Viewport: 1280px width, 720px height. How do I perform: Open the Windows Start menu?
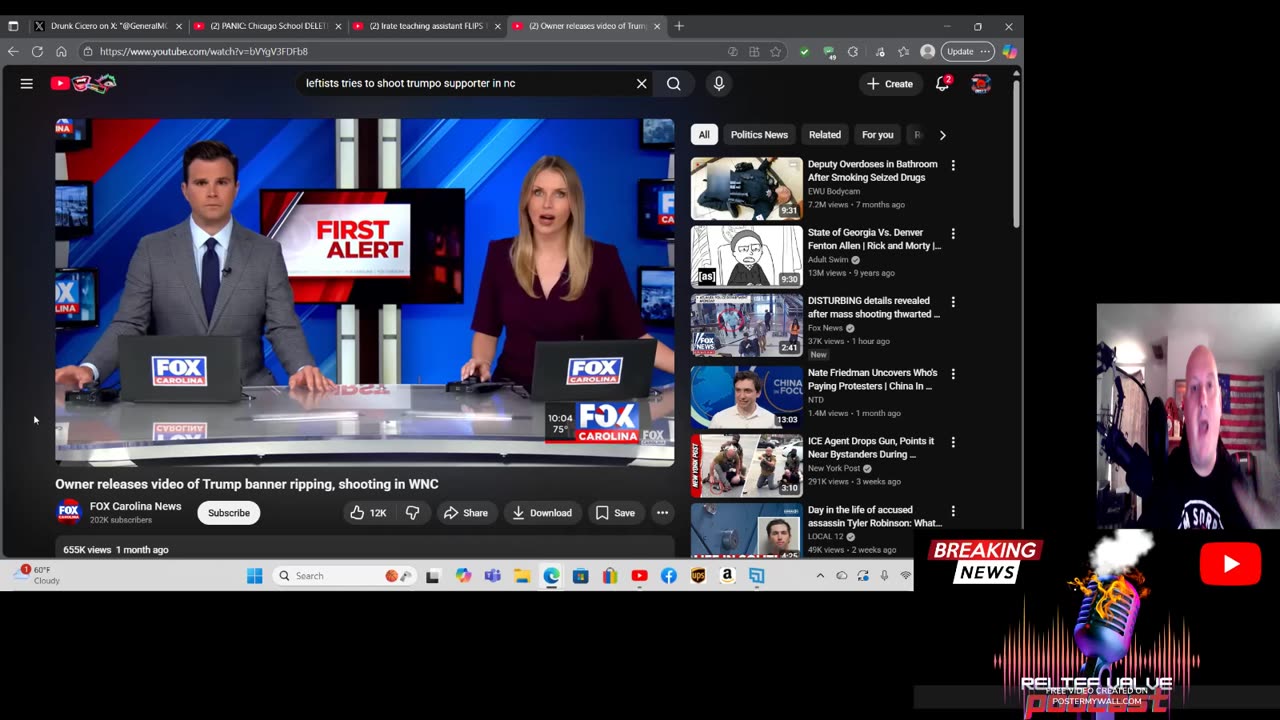[x=254, y=576]
